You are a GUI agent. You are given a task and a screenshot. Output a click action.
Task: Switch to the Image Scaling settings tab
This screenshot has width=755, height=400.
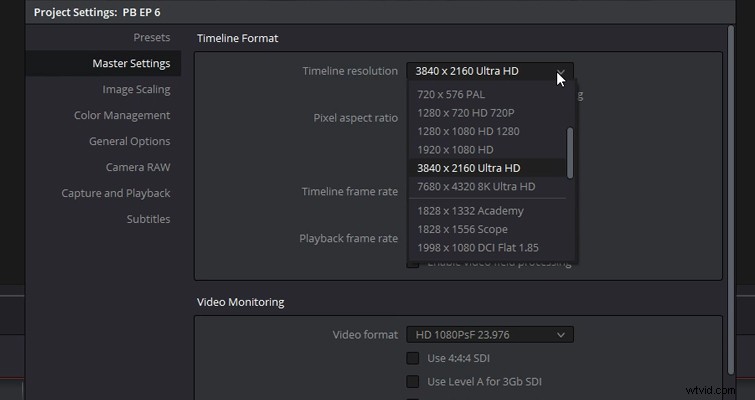pyautogui.click(x=136, y=90)
